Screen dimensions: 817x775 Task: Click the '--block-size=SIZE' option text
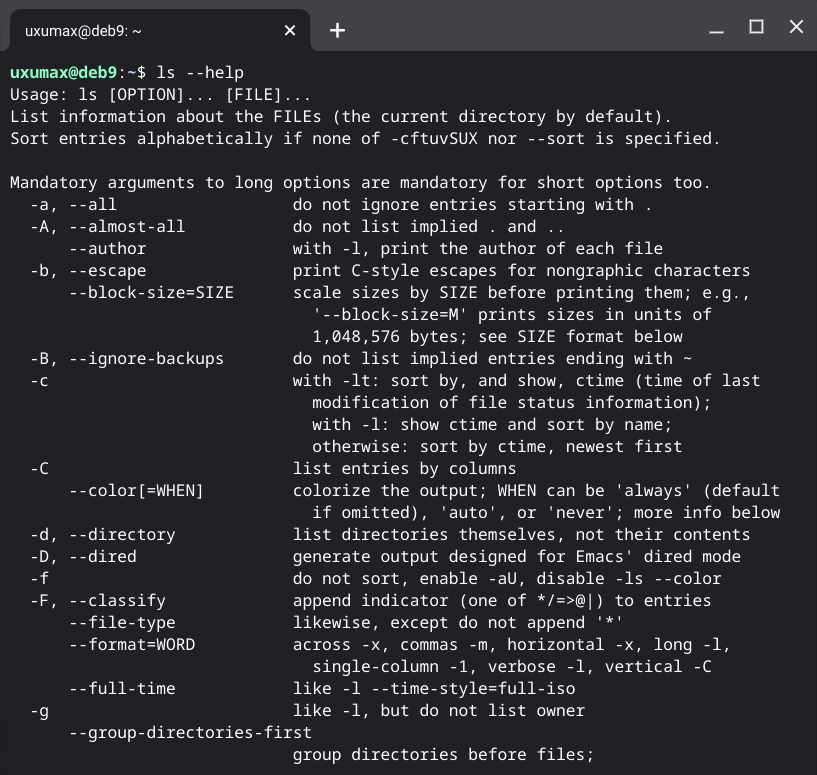coord(152,292)
